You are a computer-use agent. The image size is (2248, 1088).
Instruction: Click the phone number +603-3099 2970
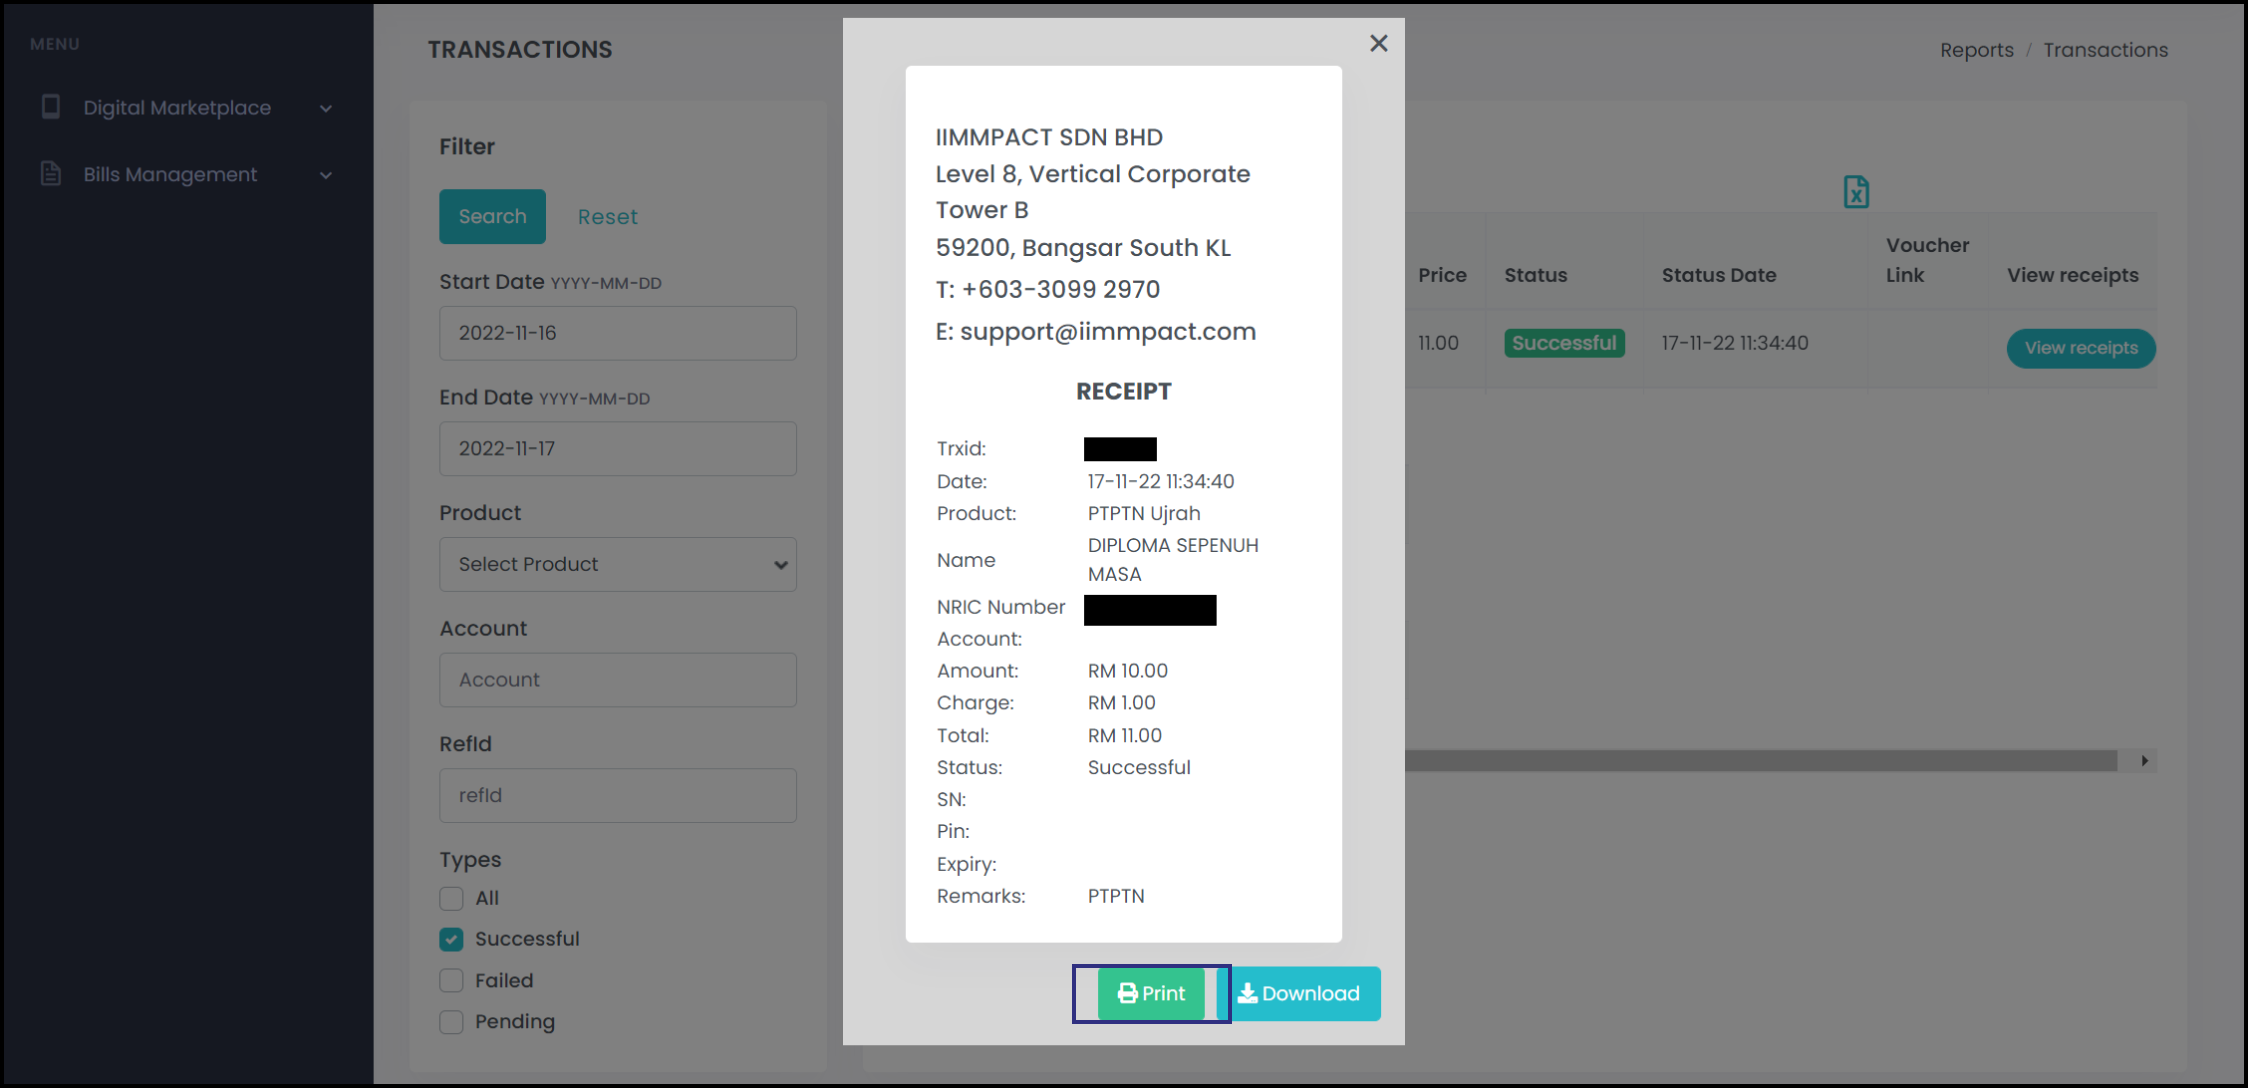tap(1060, 289)
